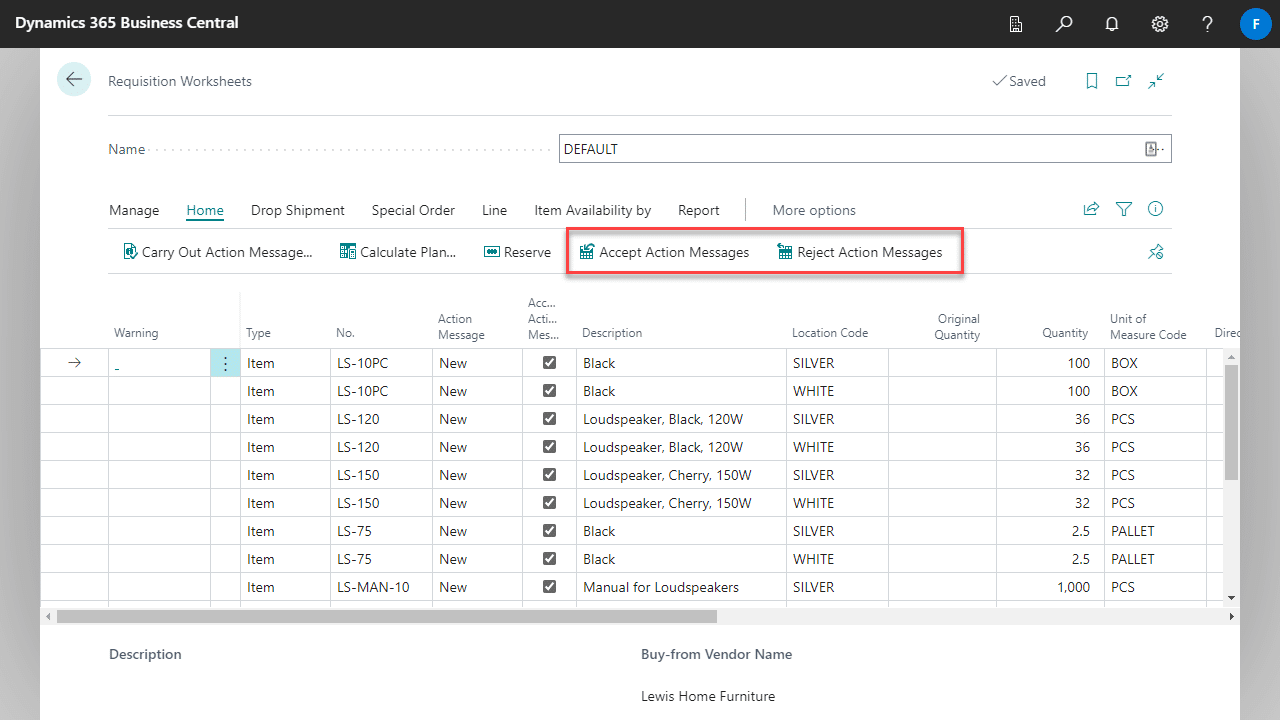
Task: Uncheck Accept Action Message for first LS-10PC row
Action: [549, 363]
